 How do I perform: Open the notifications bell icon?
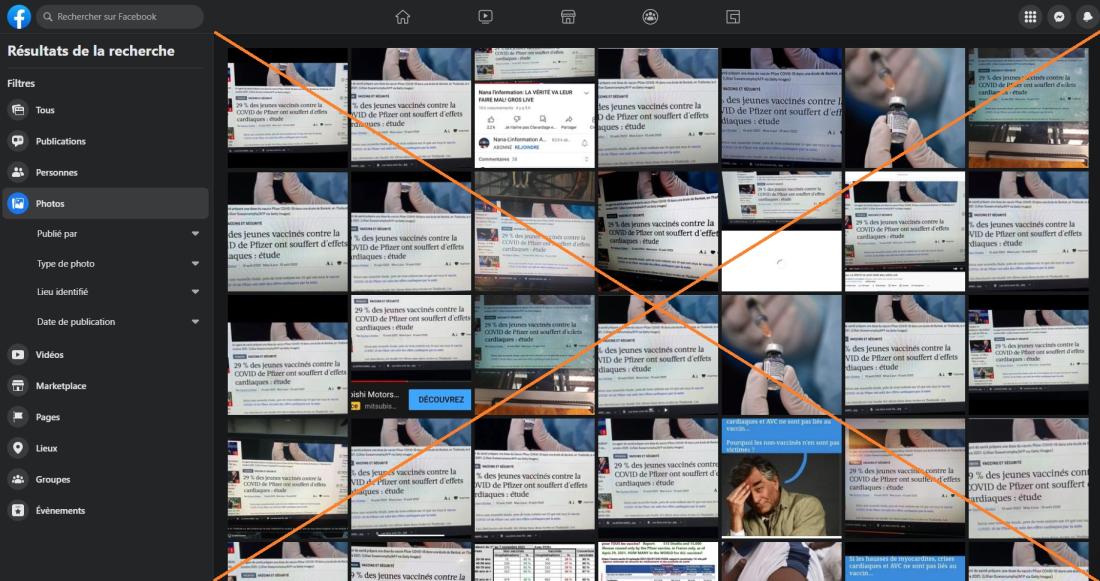[1087, 17]
